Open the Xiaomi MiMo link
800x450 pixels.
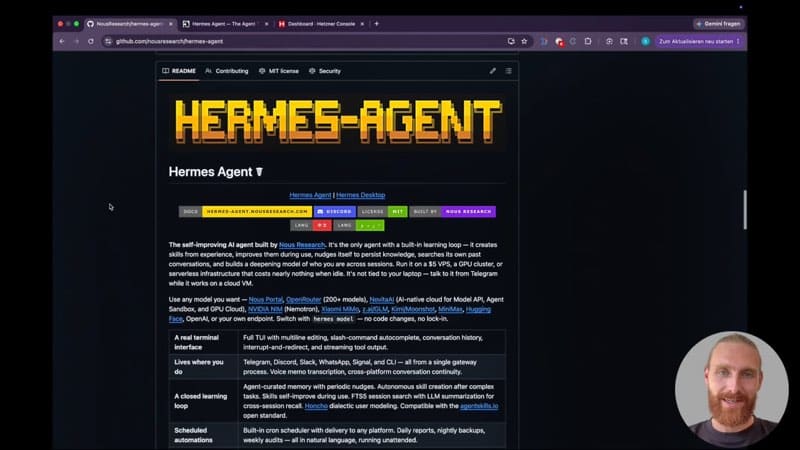click(340, 309)
